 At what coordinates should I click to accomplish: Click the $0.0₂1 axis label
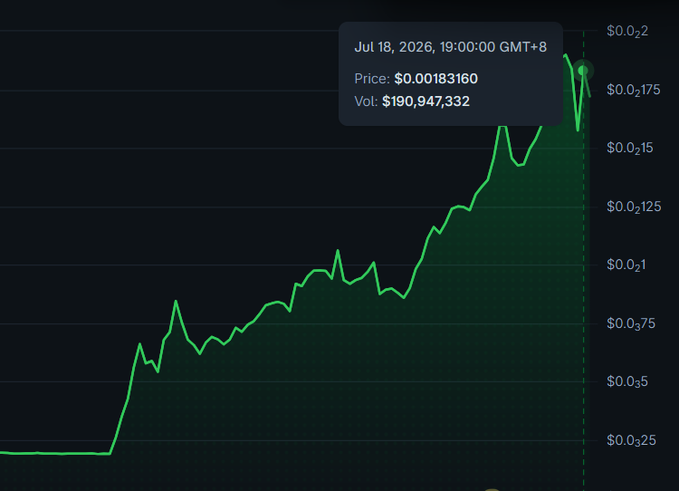[x=626, y=265]
